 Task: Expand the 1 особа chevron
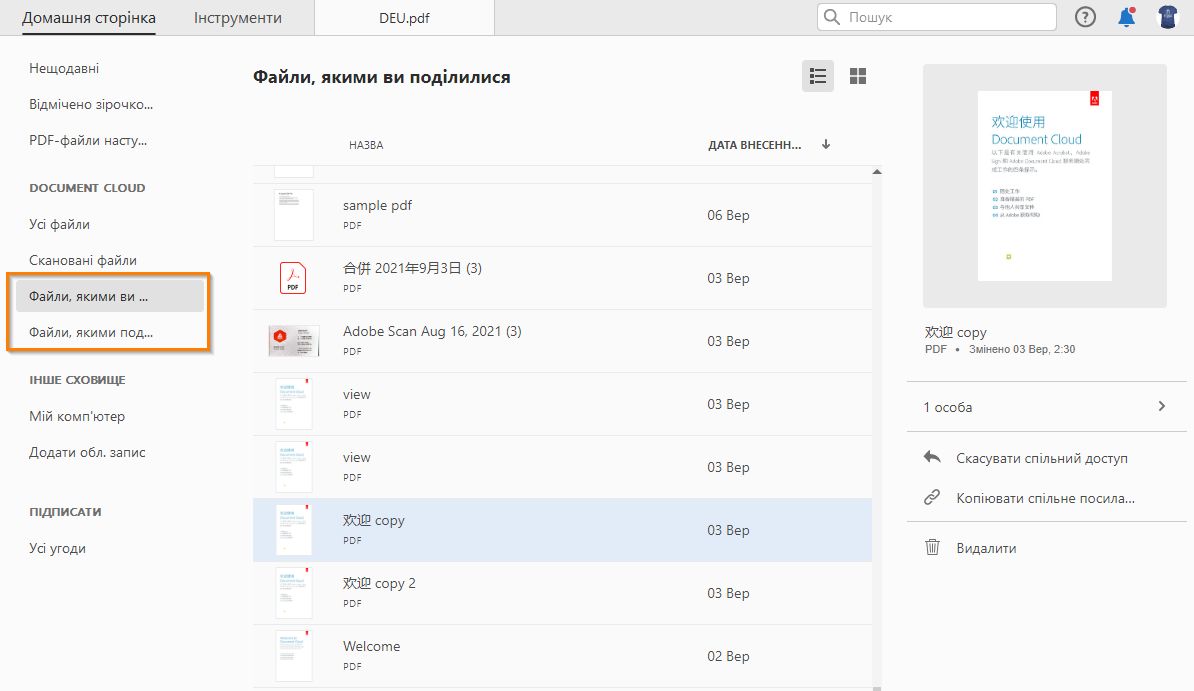1161,406
